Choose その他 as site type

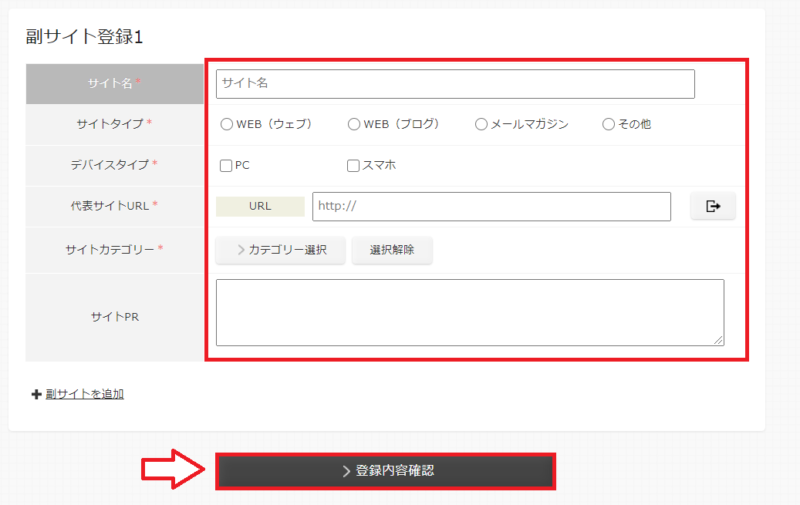coord(608,124)
